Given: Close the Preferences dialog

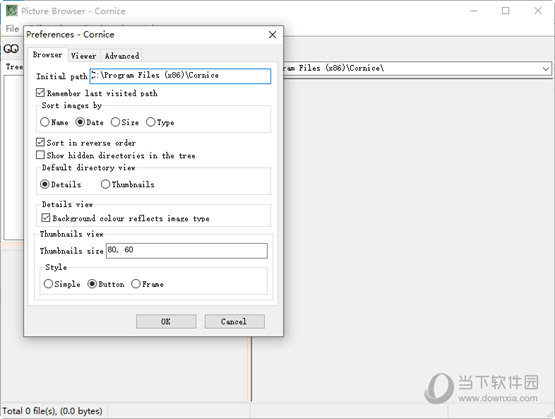Looking at the screenshot, I should point(272,35).
